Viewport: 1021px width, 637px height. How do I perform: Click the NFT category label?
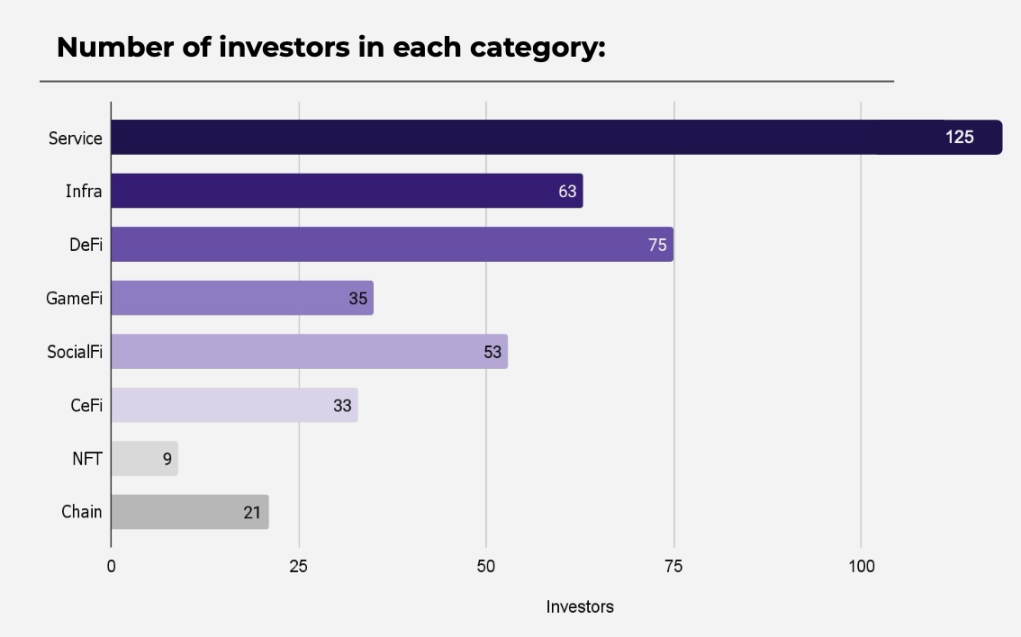[87, 459]
